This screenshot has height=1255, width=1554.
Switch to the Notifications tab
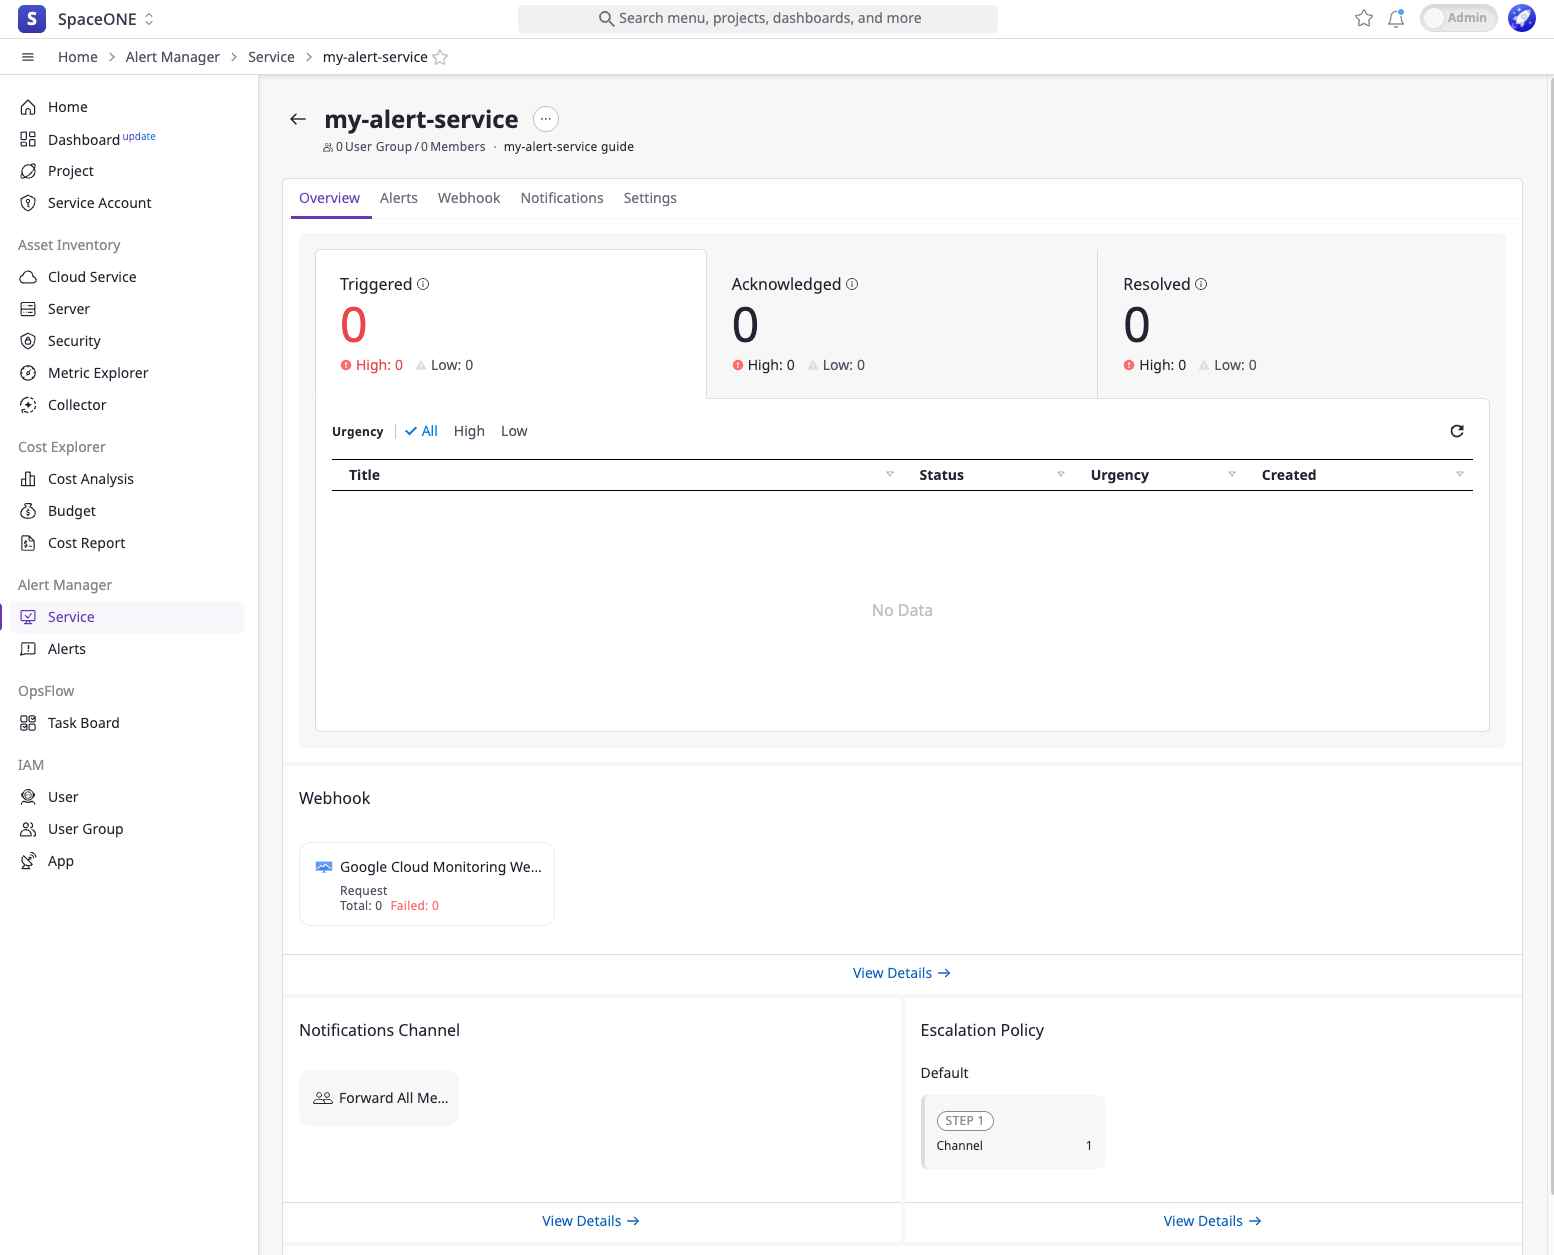(562, 198)
